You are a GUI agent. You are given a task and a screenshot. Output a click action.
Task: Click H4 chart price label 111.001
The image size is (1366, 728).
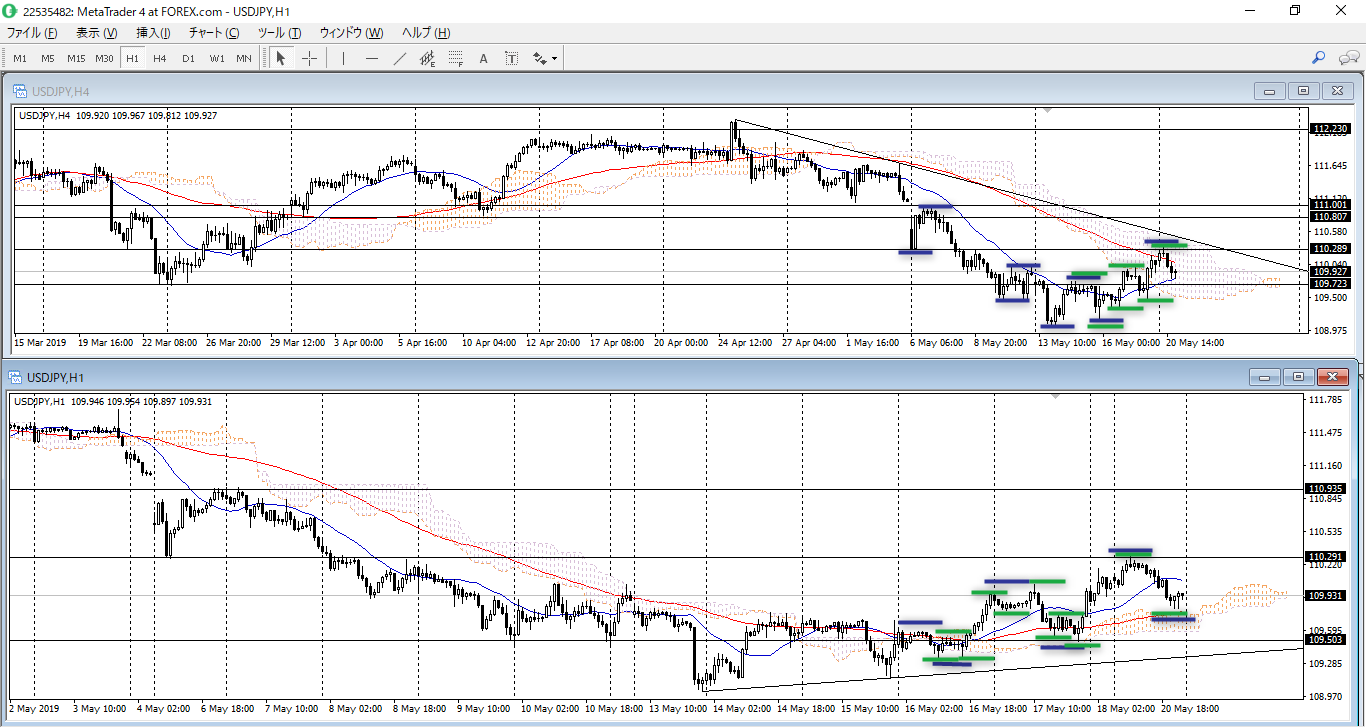[x=1330, y=205]
